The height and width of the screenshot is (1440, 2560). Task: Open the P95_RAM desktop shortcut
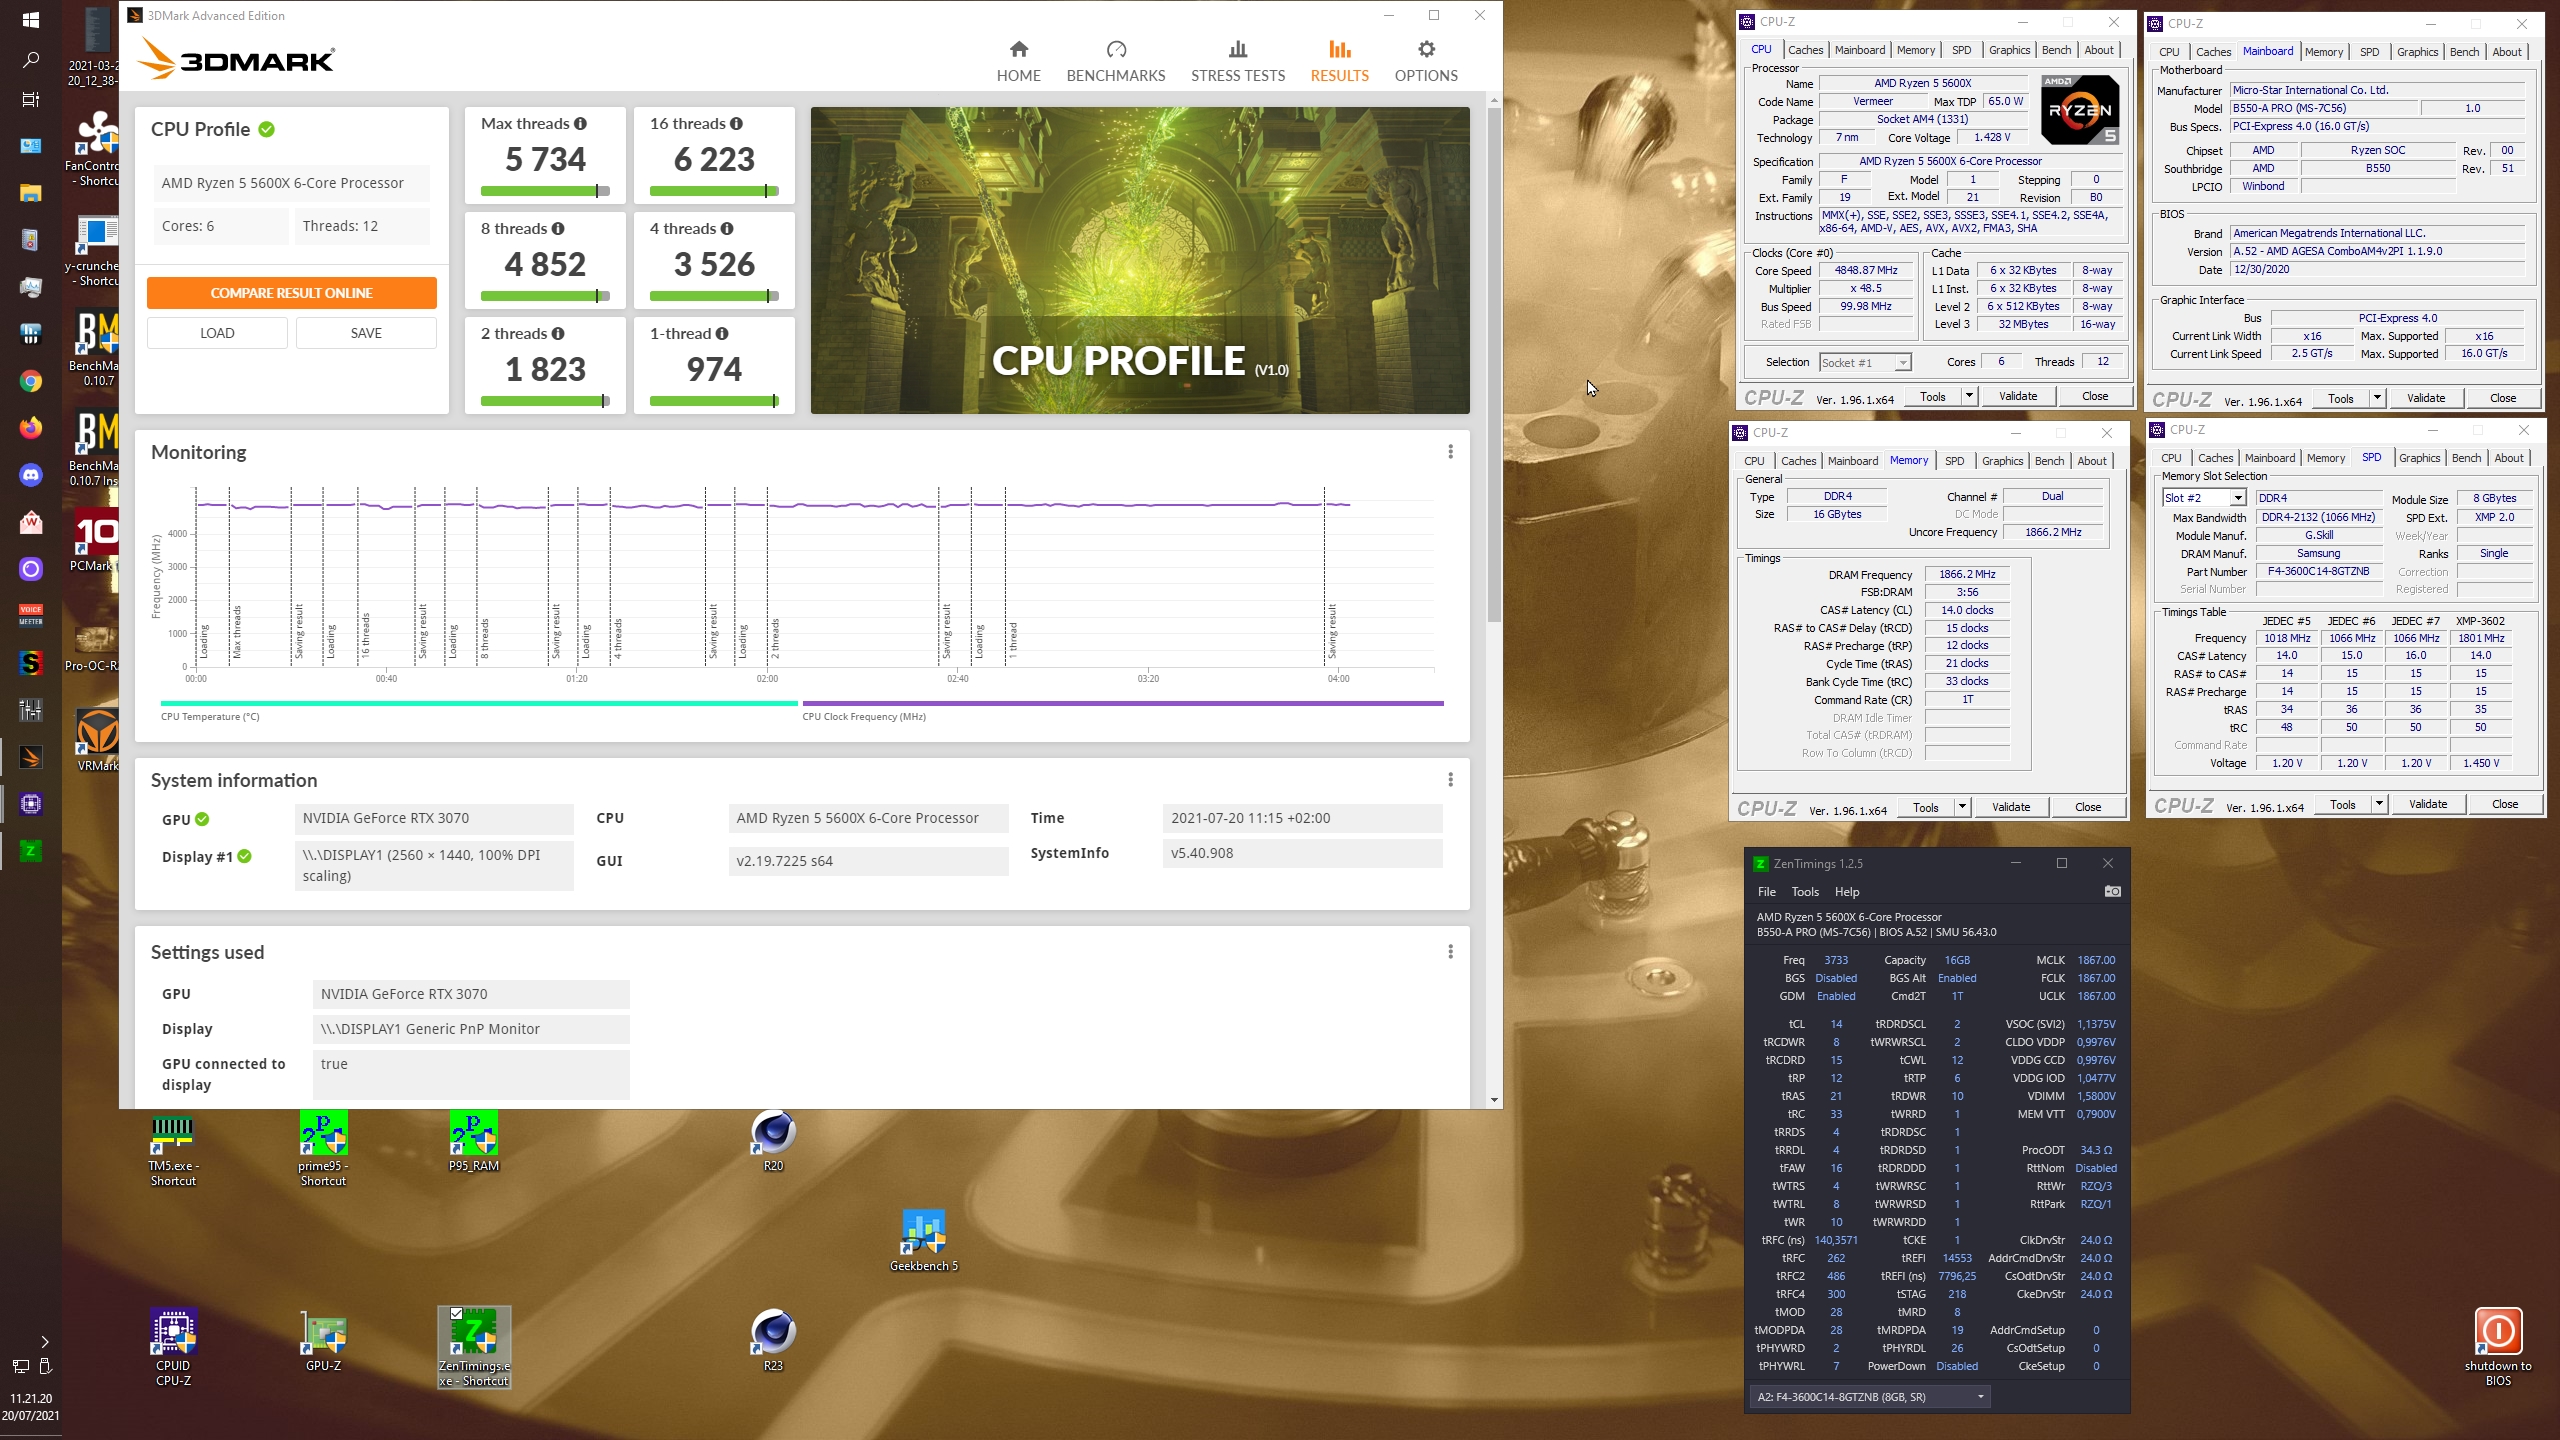coord(474,1141)
